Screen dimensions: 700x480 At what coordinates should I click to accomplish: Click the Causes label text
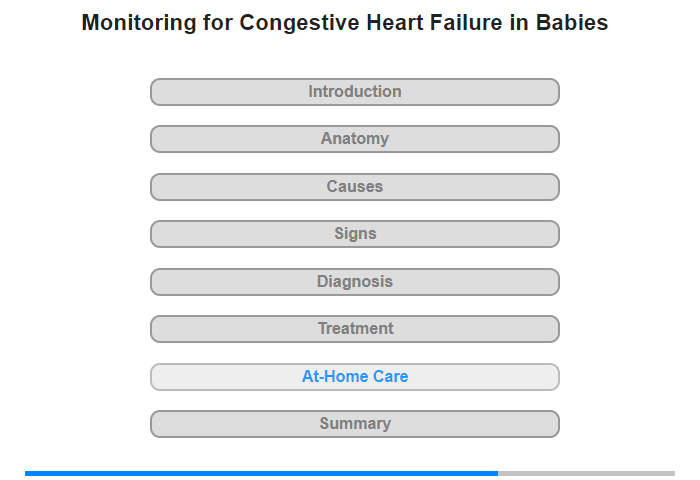tap(355, 186)
